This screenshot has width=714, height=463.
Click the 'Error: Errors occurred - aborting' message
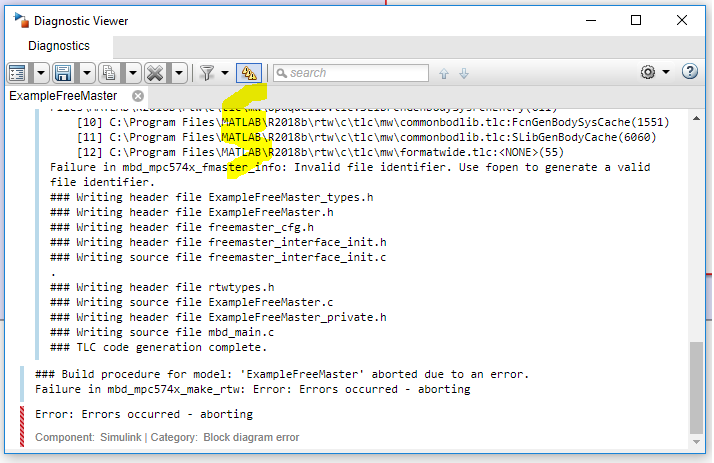pos(144,414)
